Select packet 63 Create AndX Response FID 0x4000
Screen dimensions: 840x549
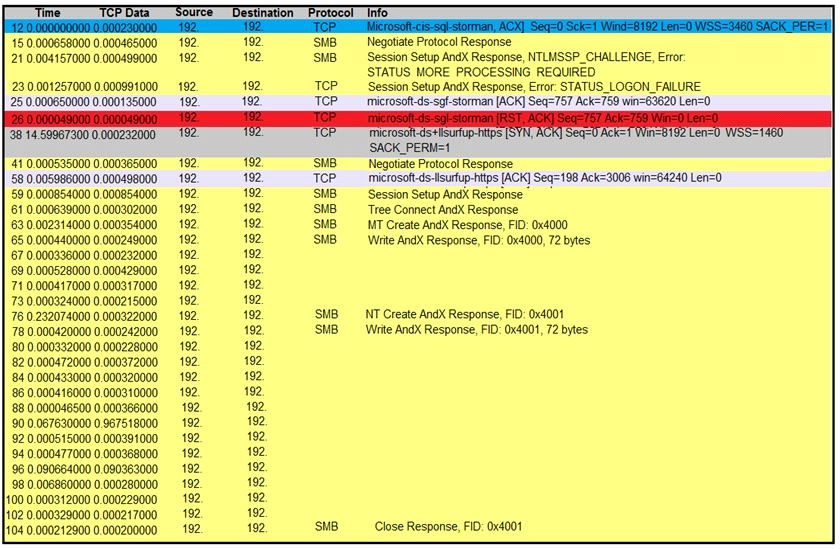[418, 225]
